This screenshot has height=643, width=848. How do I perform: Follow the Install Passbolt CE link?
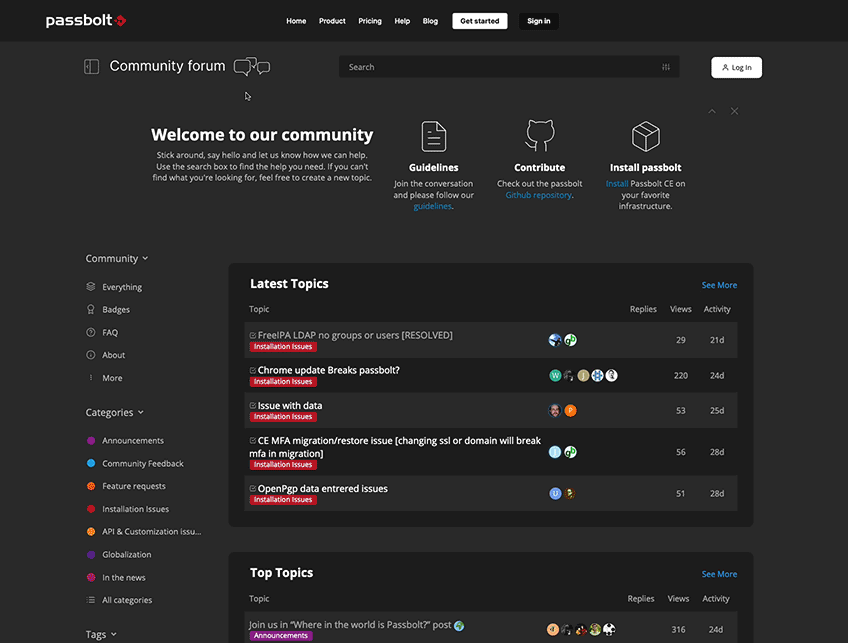pyautogui.click(x=617, y=184)
